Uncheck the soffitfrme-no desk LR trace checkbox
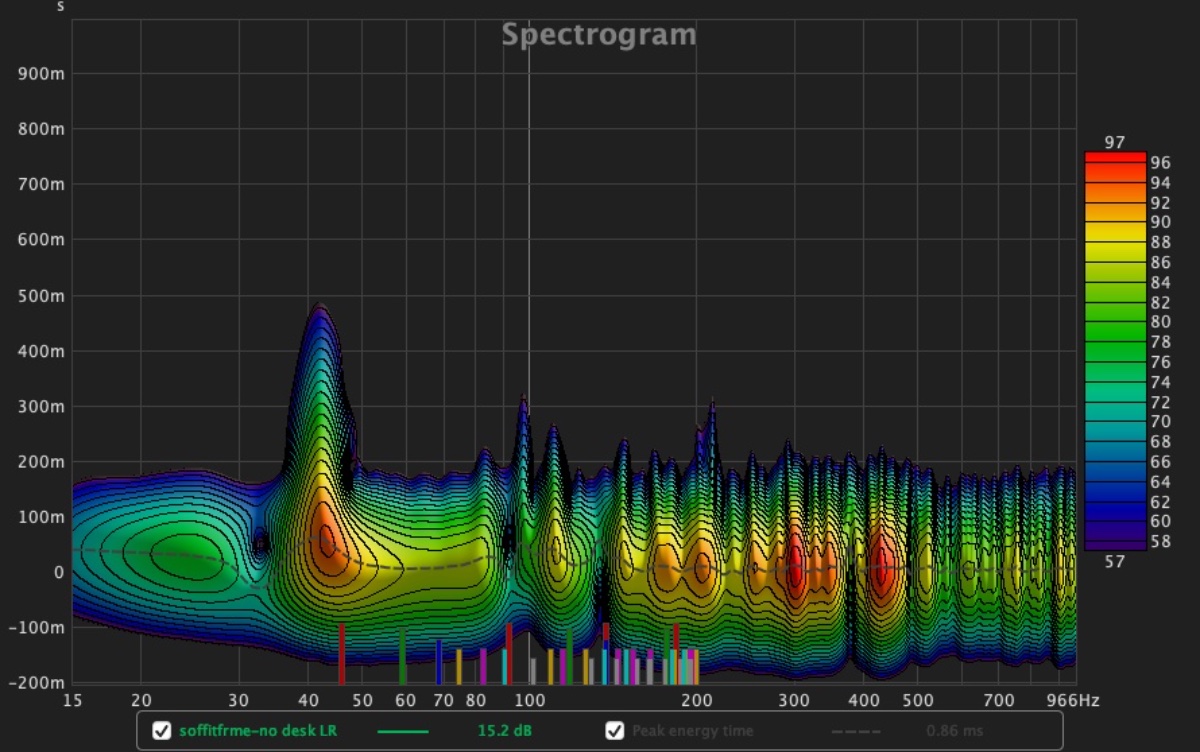This screenshot has width=1200, height=752. 161,731
